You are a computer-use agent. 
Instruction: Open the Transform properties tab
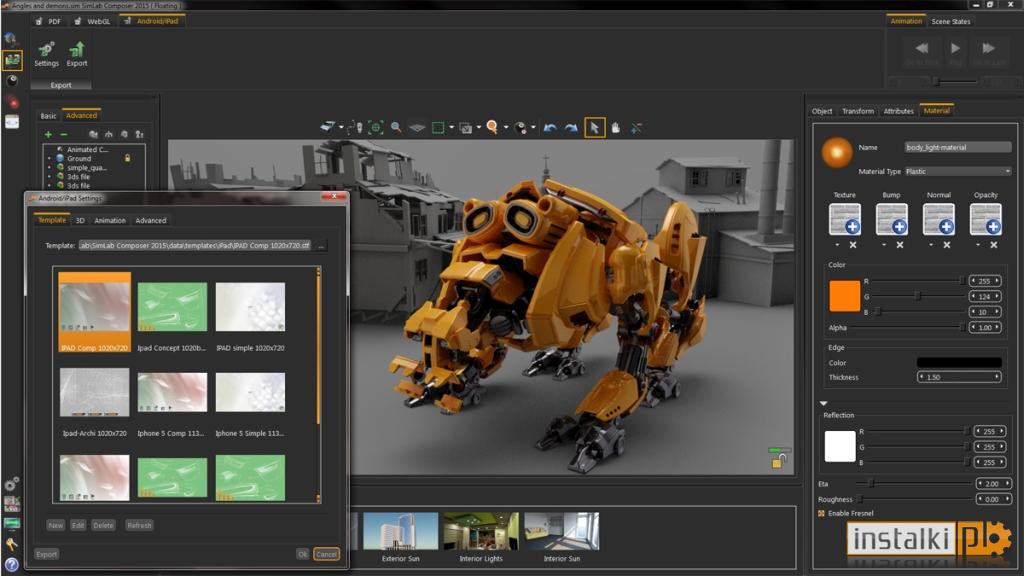pyautogui.click(x=857, y=111)
